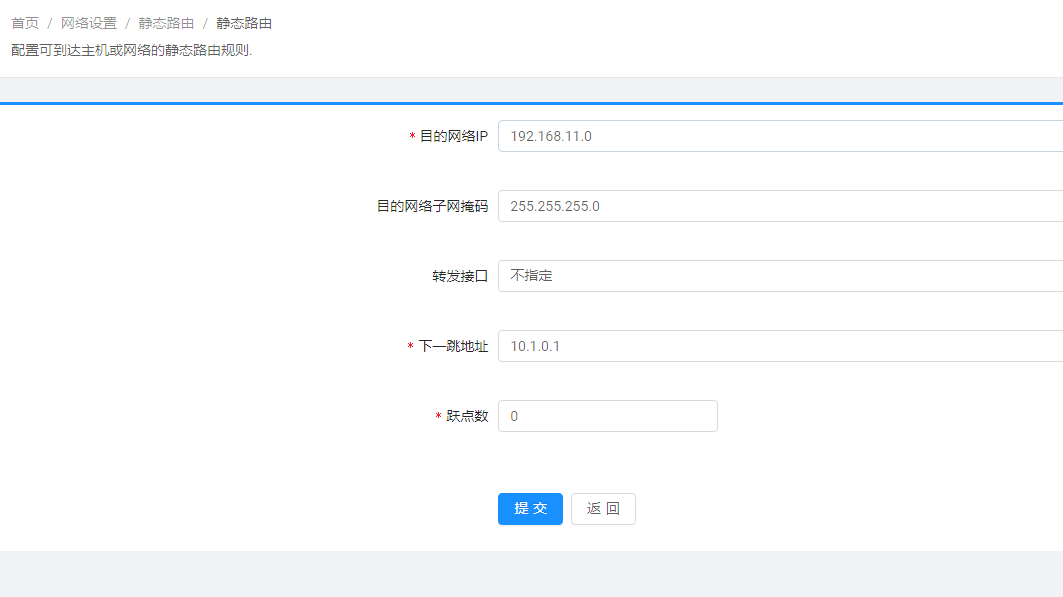Viewport: 1063px width, 597px height.
Task: Select the 跃点数 number input
Action: click(x=607, y=416)
